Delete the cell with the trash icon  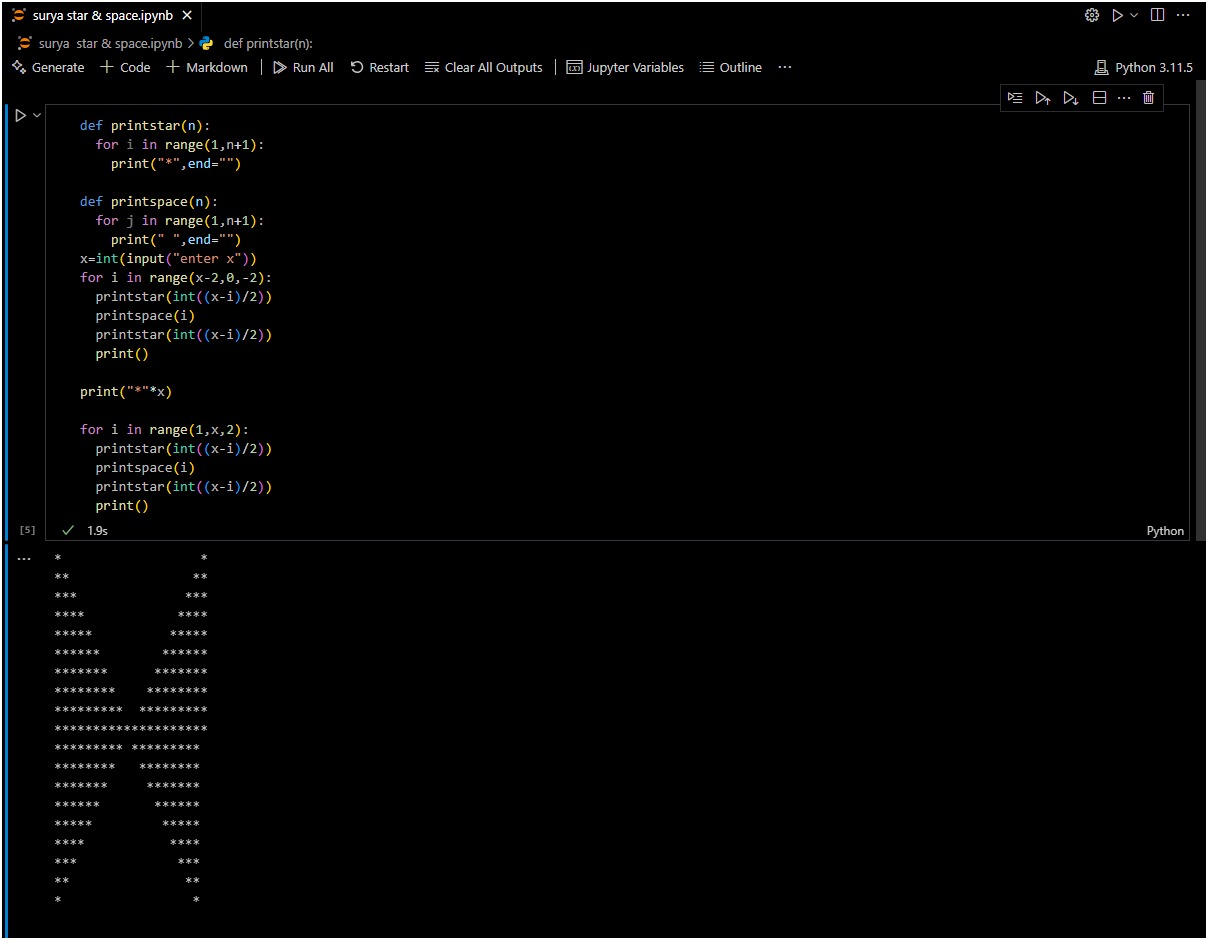pos(1148,98)
